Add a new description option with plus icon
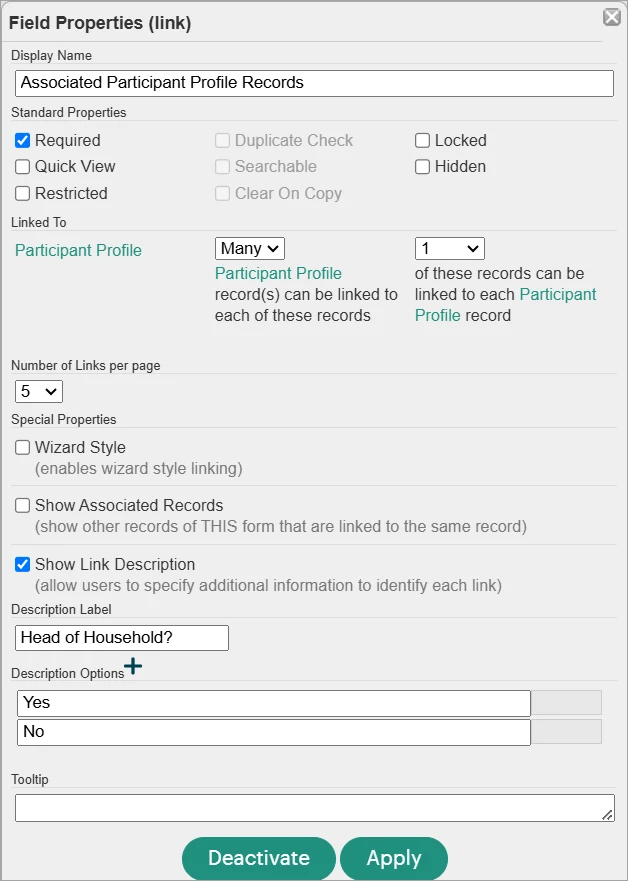628x881 pixels. point(133,666)
